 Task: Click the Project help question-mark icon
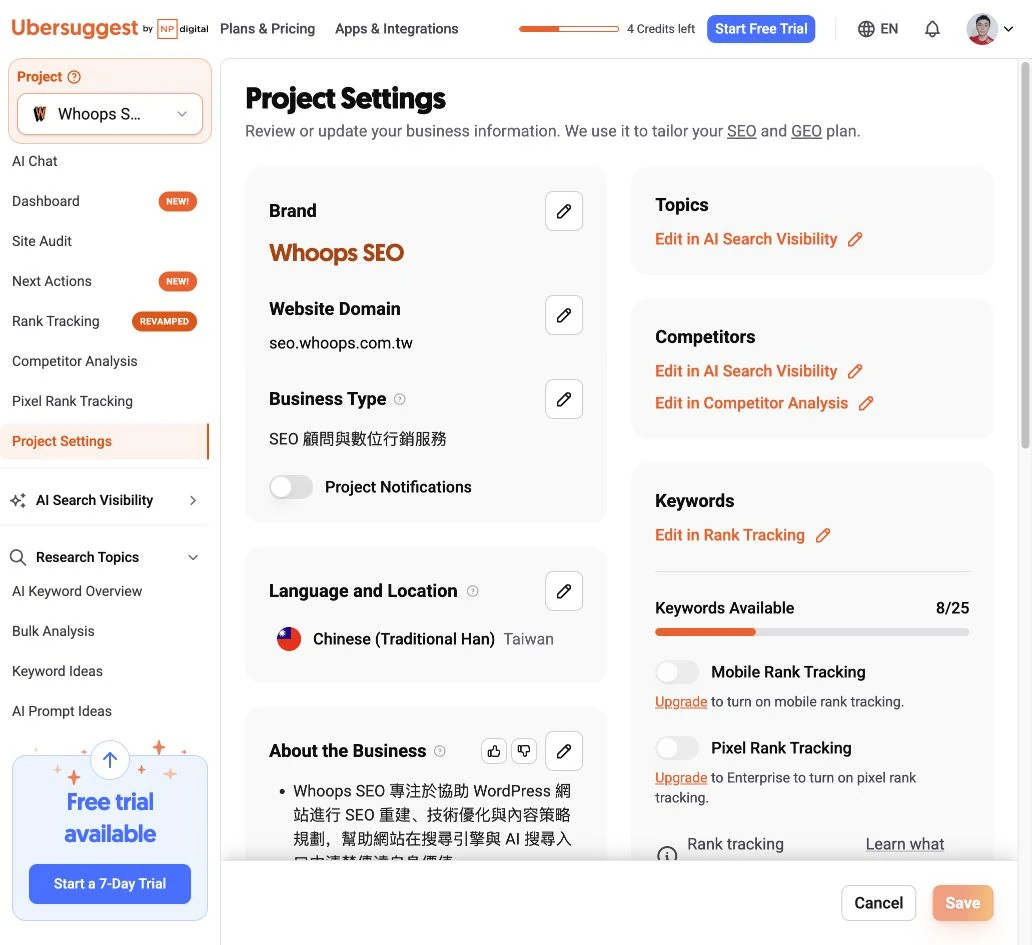74,77
